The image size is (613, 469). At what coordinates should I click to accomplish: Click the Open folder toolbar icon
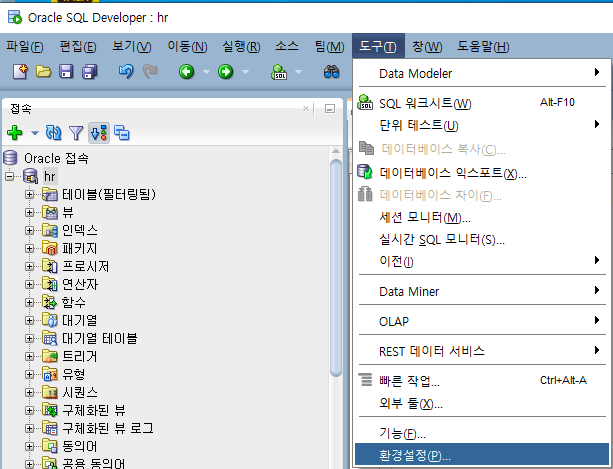(43, 72)
